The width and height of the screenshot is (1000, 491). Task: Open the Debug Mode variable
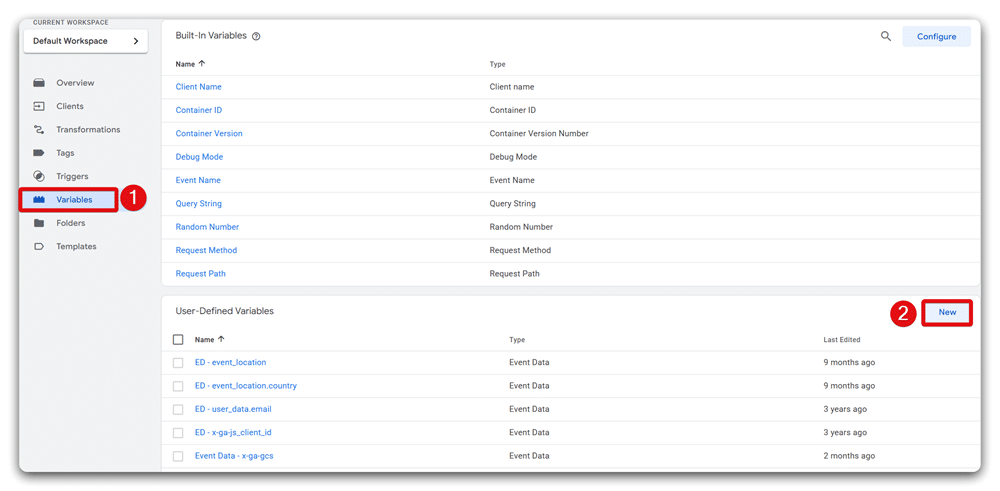(x=199, y=157)
